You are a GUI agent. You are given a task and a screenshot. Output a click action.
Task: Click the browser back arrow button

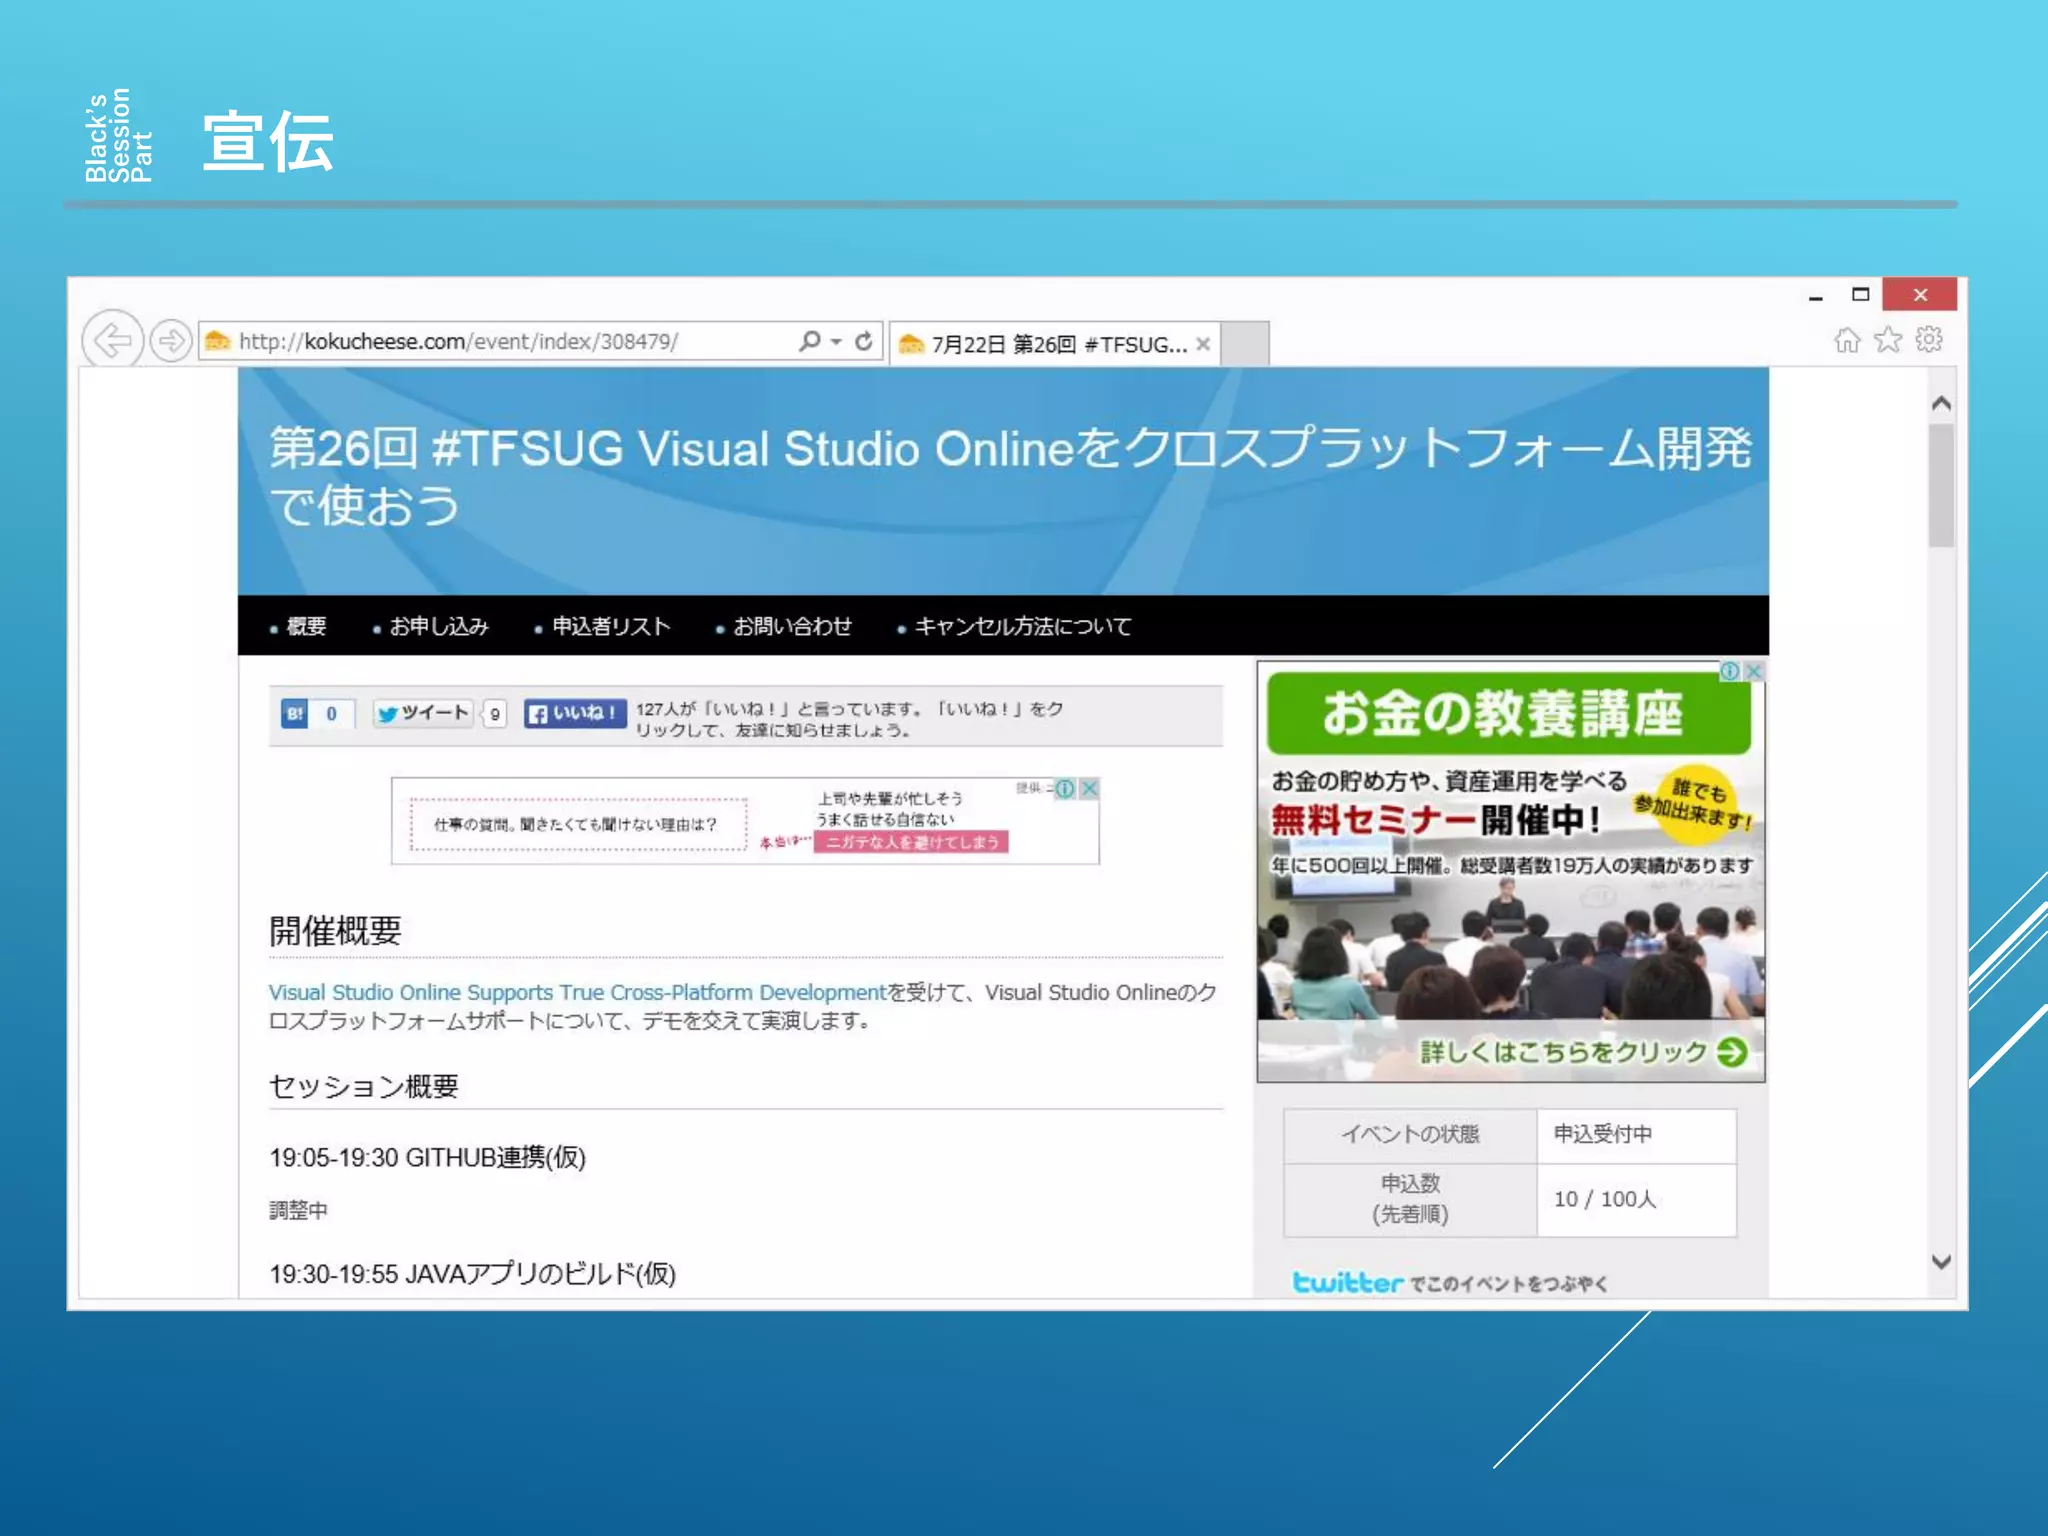(112, 340)
